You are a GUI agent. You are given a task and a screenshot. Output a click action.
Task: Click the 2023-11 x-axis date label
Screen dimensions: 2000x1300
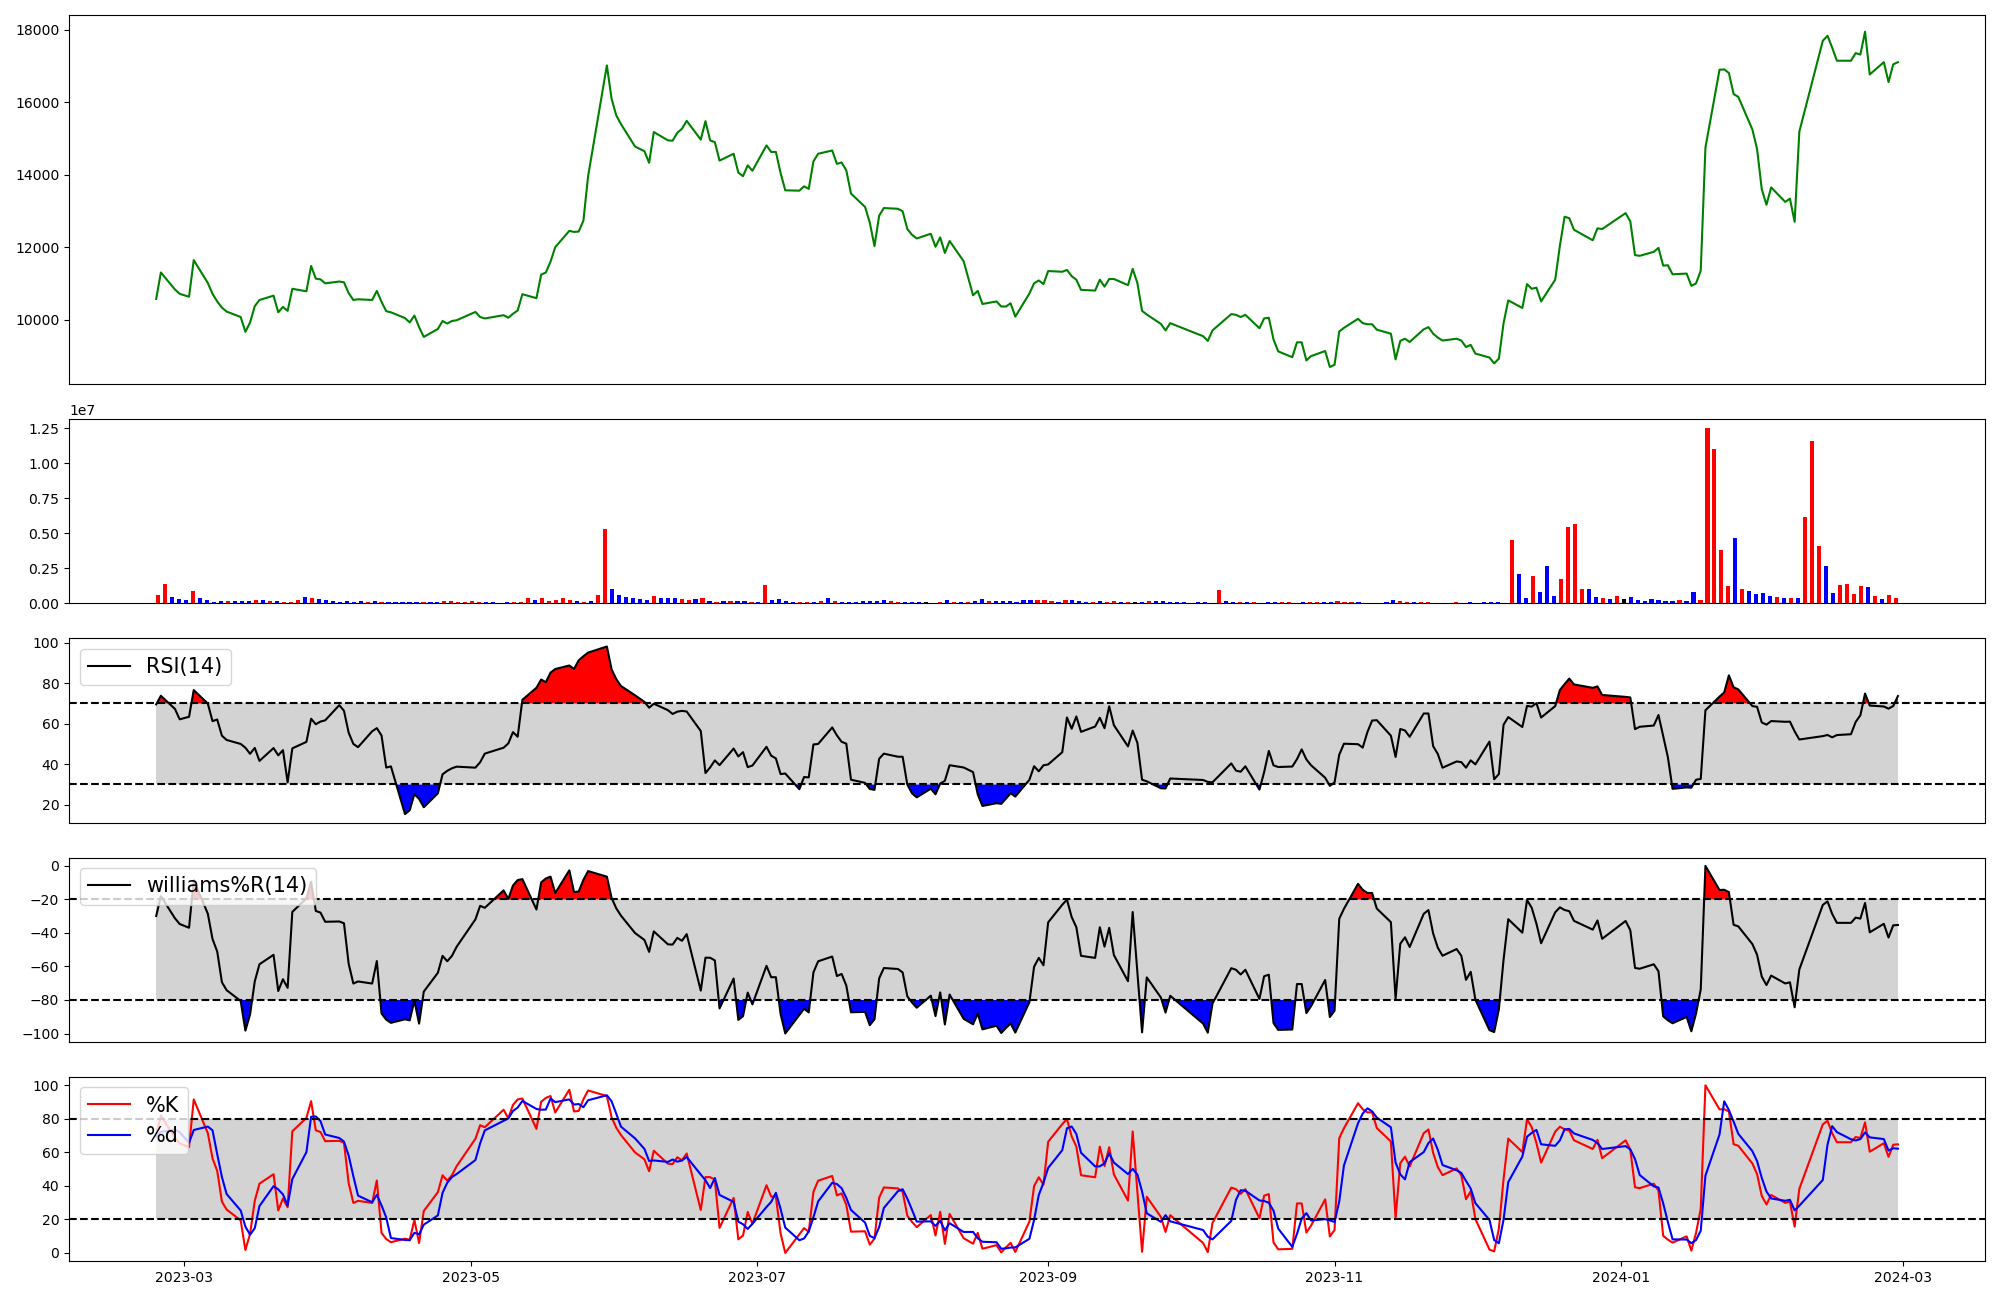[x=1335, y=1277]
